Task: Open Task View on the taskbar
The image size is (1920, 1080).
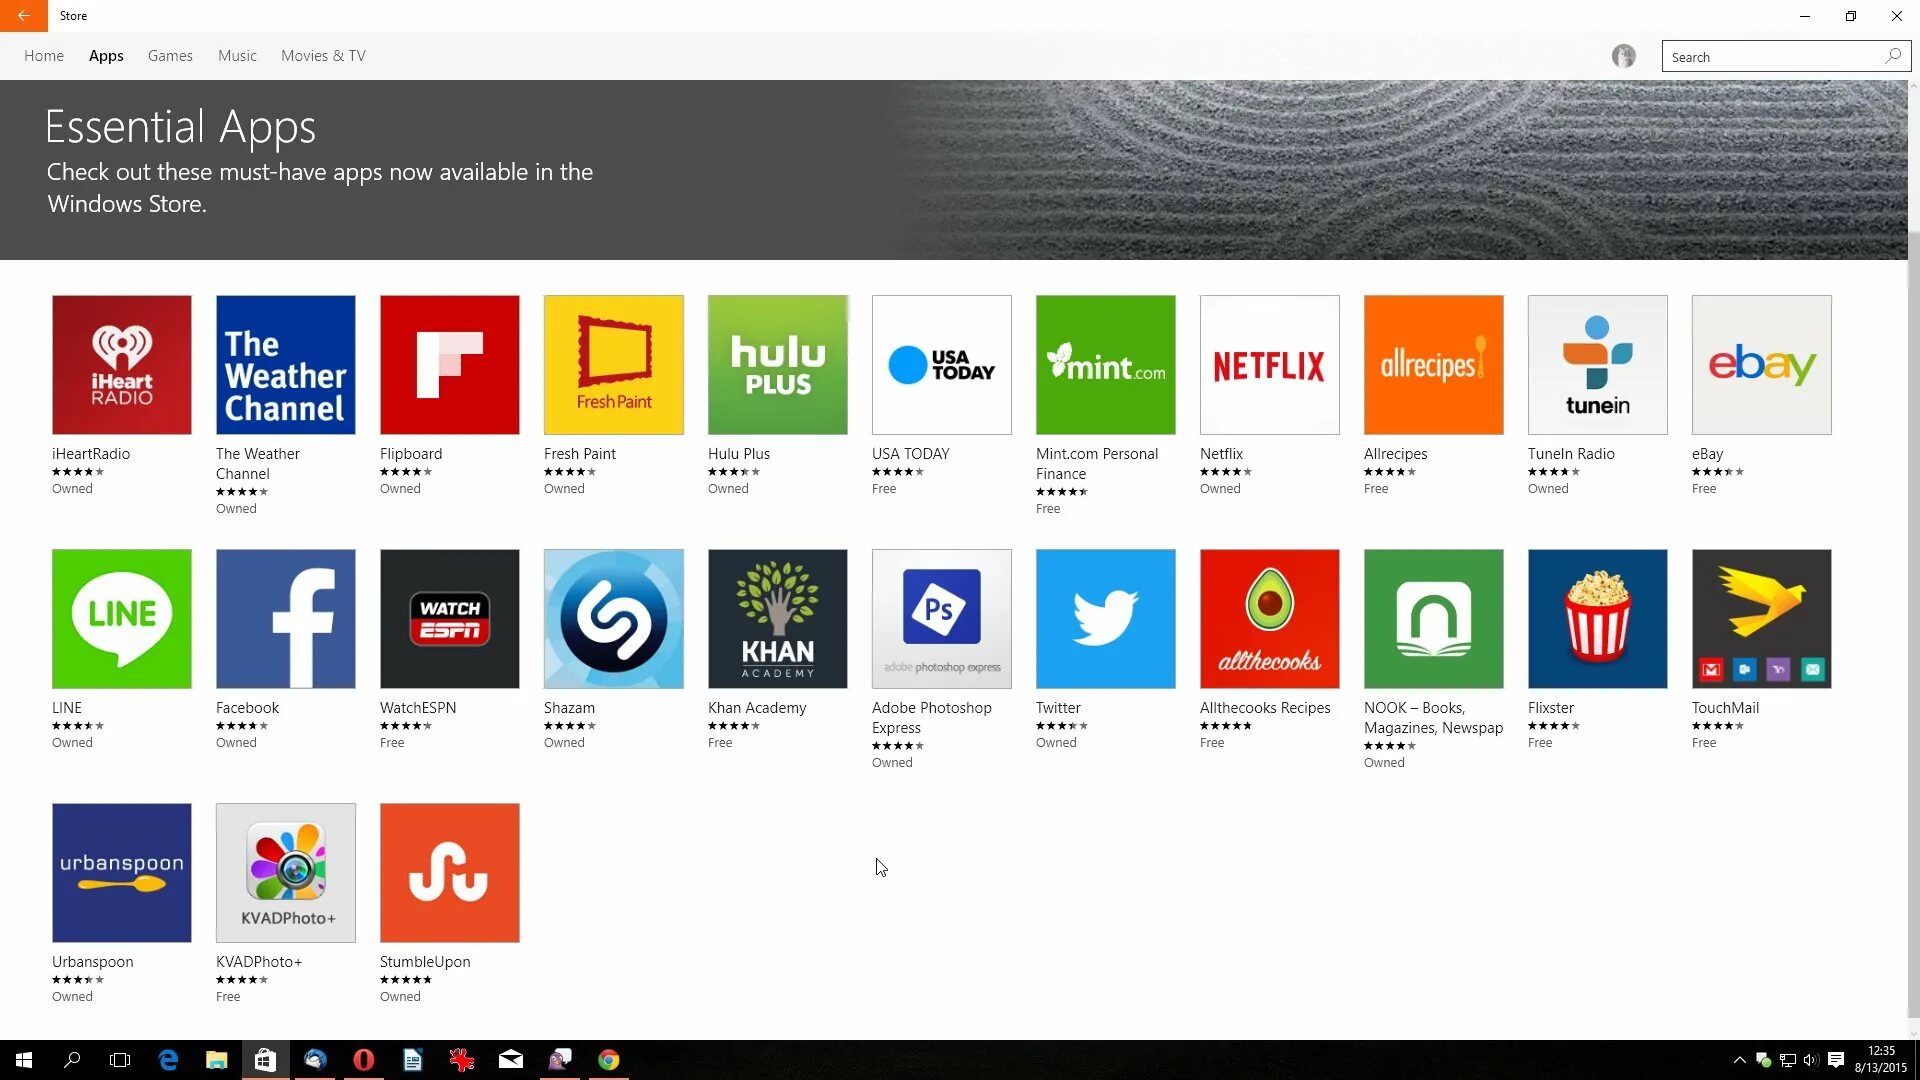Action: click(x=120, y=1059)
